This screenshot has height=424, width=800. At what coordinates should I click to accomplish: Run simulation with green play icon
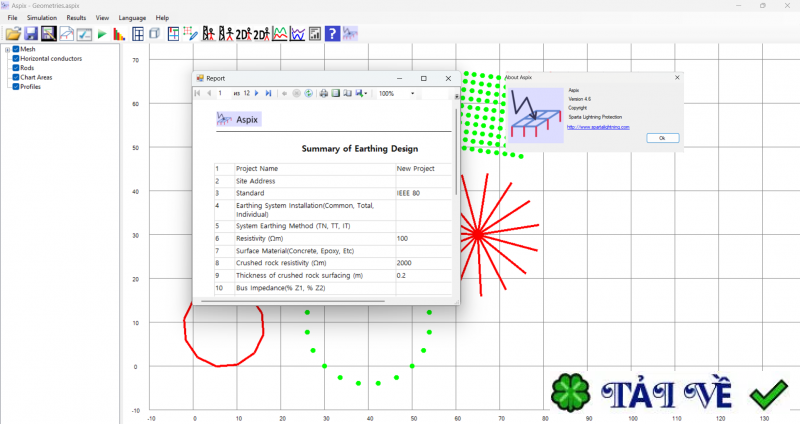(x=101, y=34)
